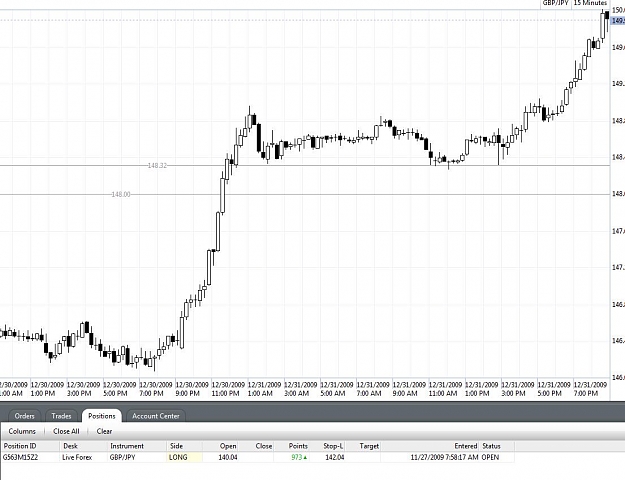Click the stop-loss value 142.04
Image resolution: width=625 pixels, height=480 pixels.
[335, 457]
